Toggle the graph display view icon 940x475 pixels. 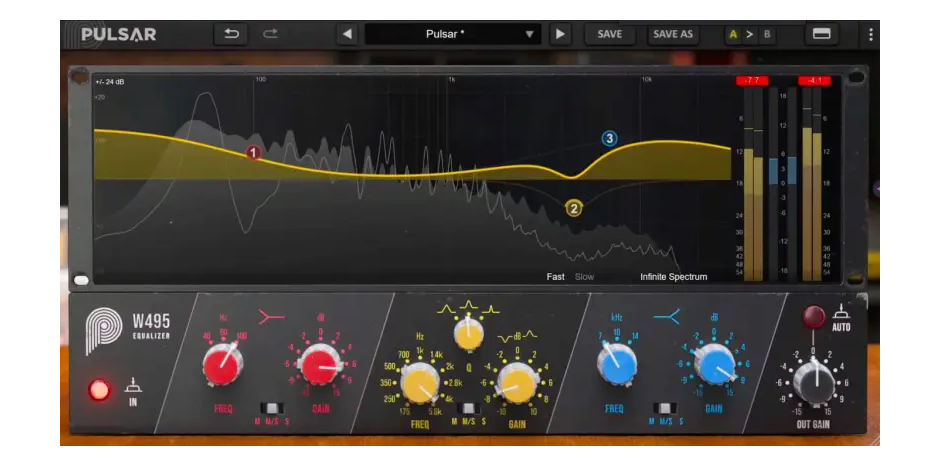click(821, 34)
